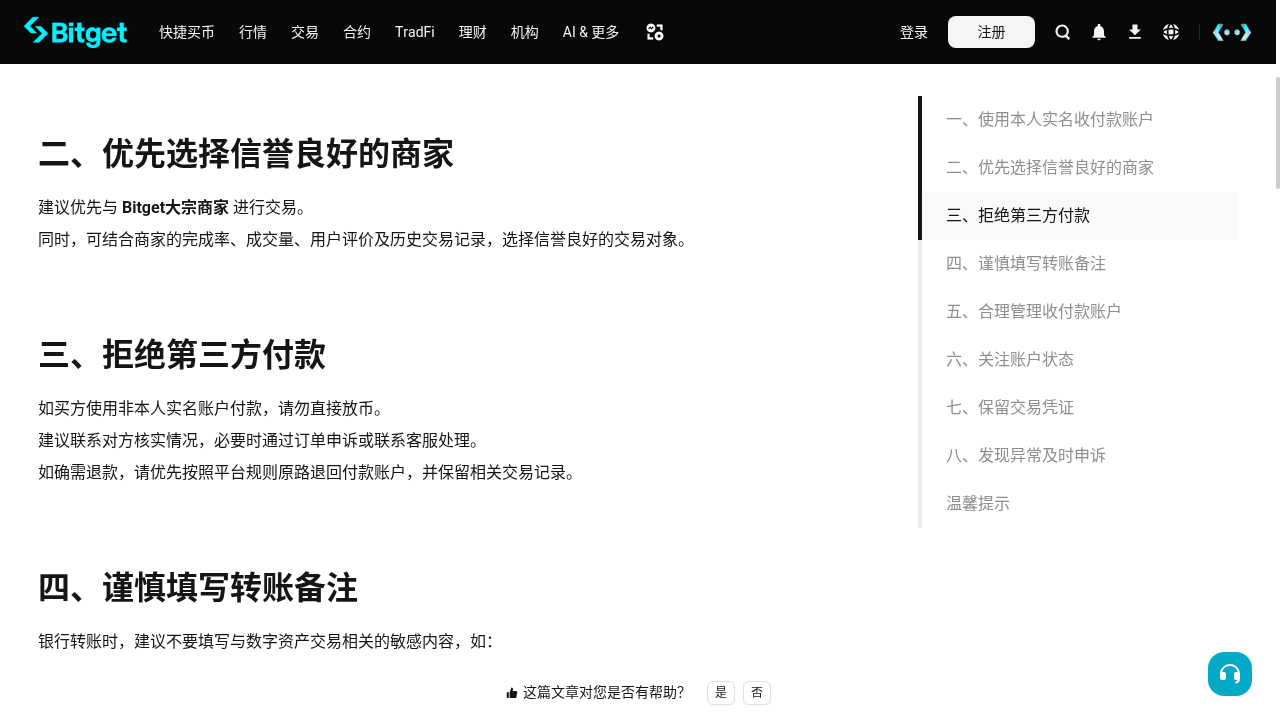
Task: Click the download app icon
Action: click(1135, 32)
